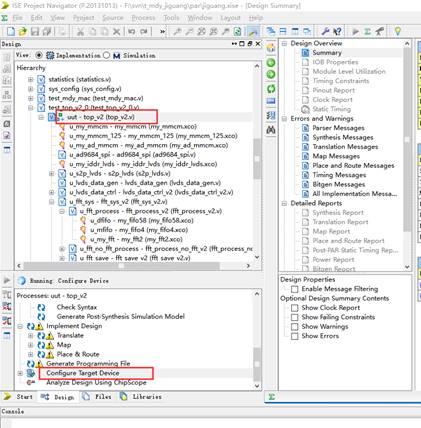Open the Place and Route Messages report
The width and height of the screenshot is (421, 428).
pyautogui.click(x=353, y=166)
